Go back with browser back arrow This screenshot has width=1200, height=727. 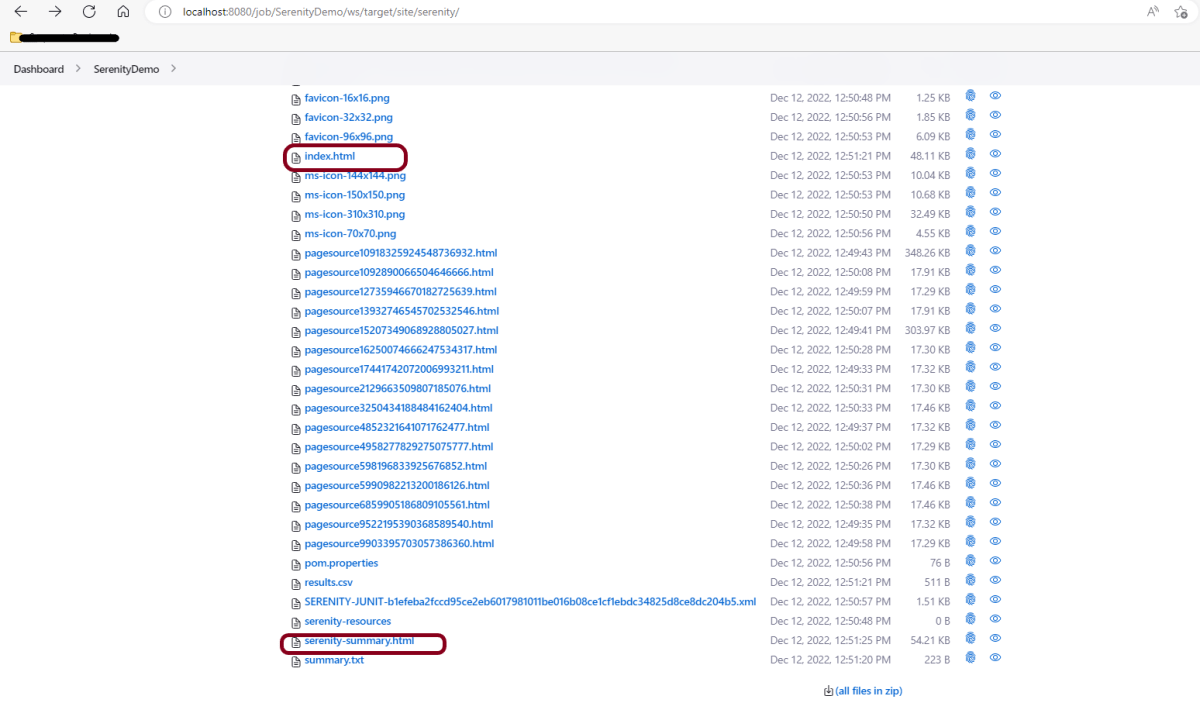(x=20, y=12)
